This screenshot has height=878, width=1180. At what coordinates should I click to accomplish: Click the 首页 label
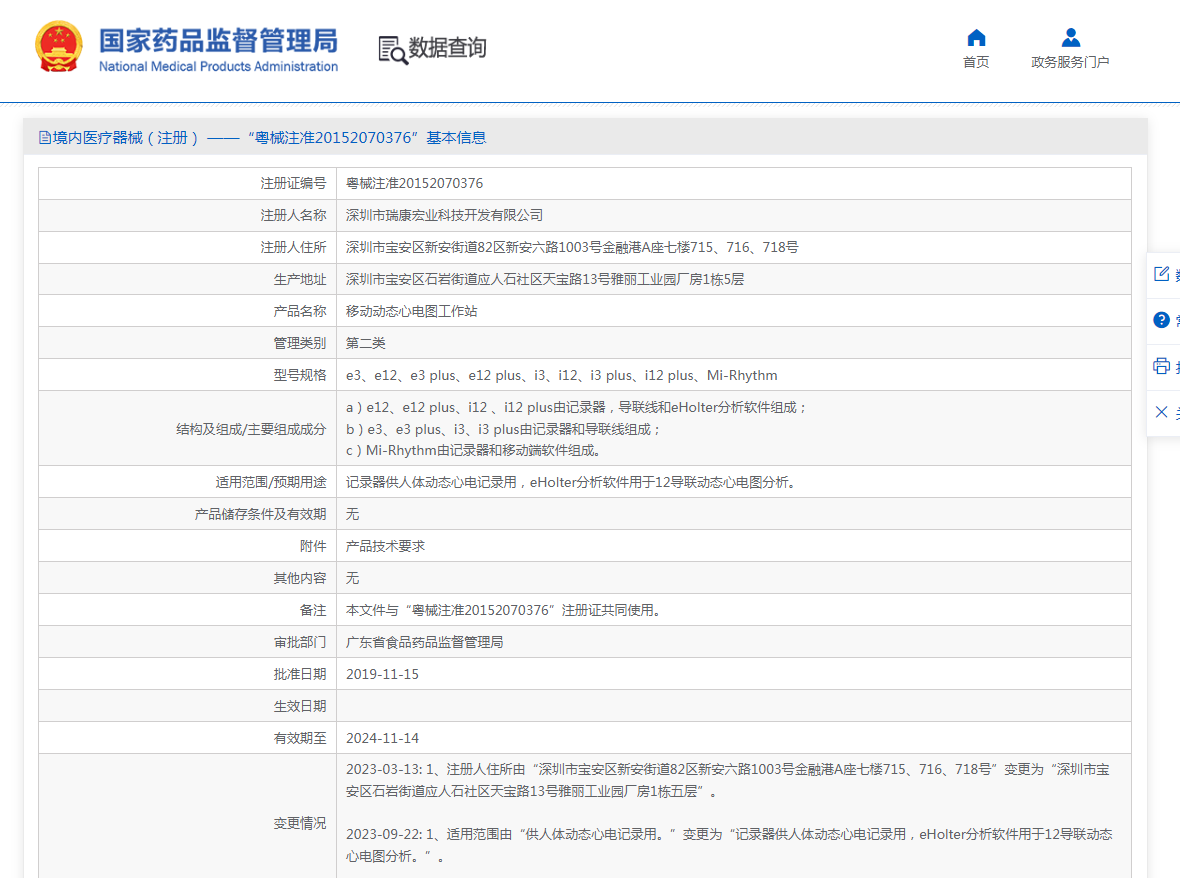coord(976,62)
